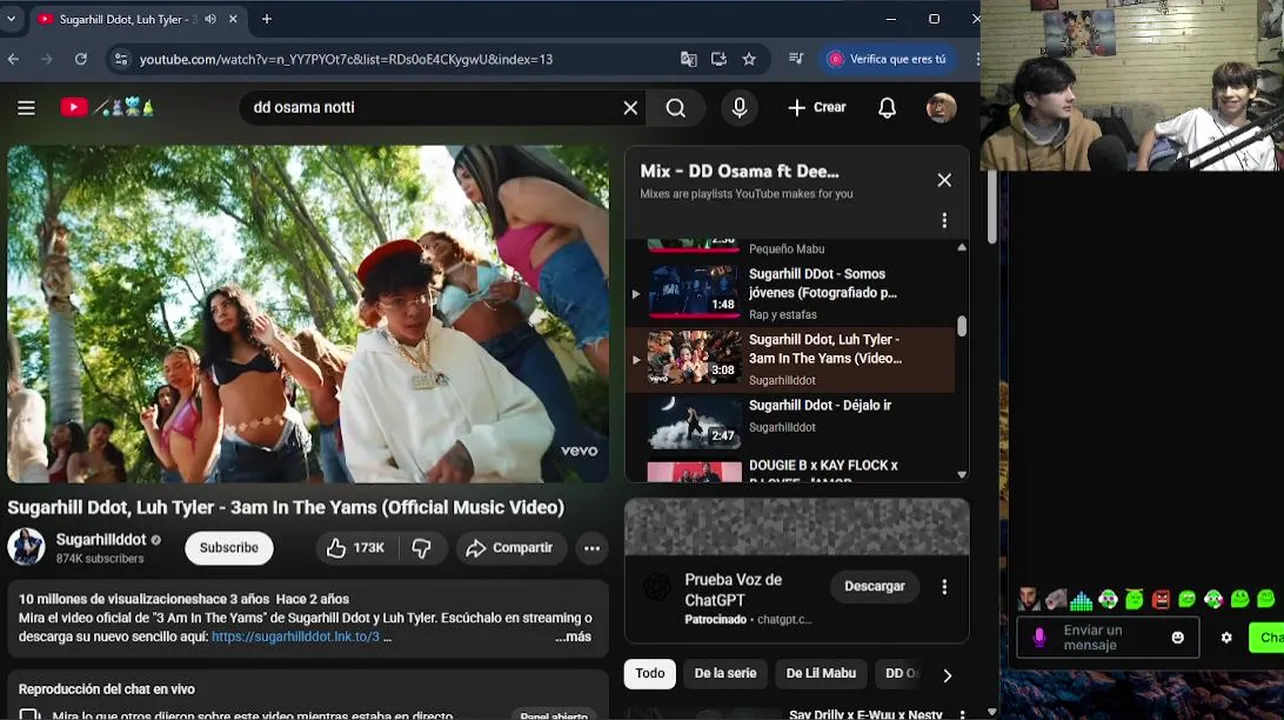The height and width of the screenshot is (720, 1284).
Task: Click Descargar on ChatGPT ad
Action: [x=874, y=587]
